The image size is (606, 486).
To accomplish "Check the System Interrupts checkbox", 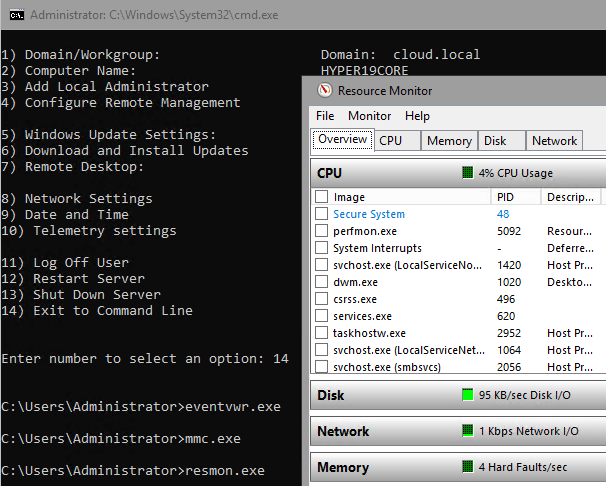I will 321,248.
